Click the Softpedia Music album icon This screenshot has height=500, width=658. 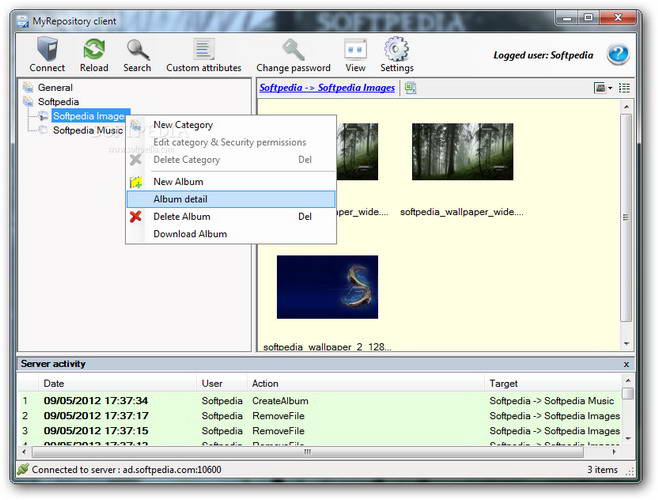click(x=43, y=130)
